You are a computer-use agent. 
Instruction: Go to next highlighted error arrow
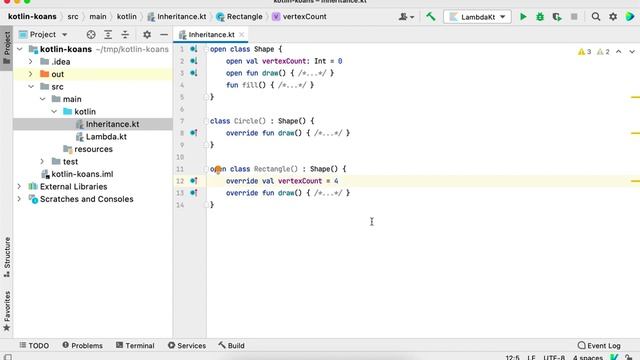632,52
